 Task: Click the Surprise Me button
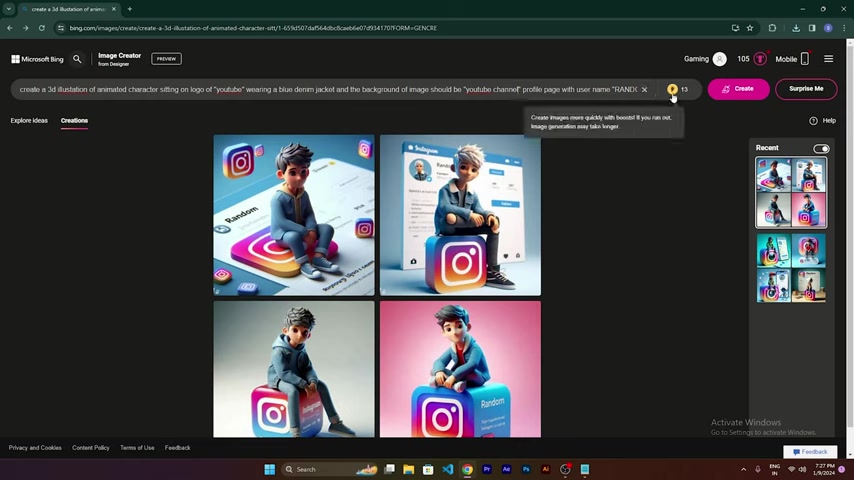point(806,89)
